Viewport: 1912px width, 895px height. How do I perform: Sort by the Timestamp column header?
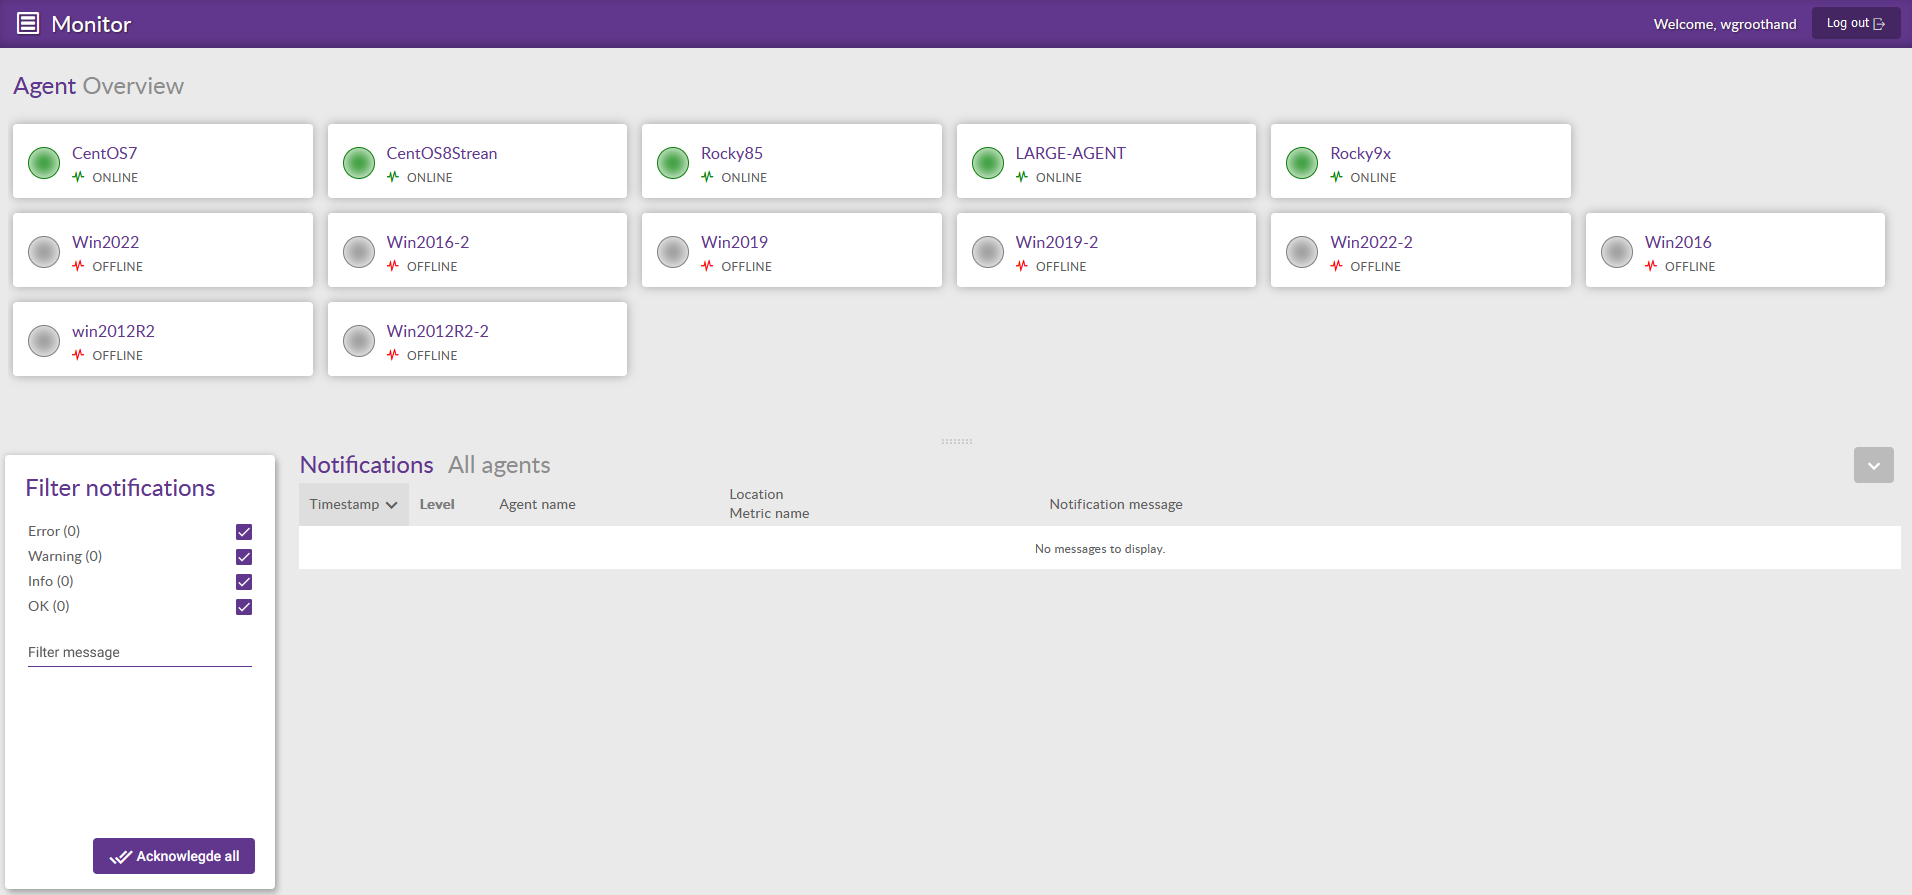353,505
